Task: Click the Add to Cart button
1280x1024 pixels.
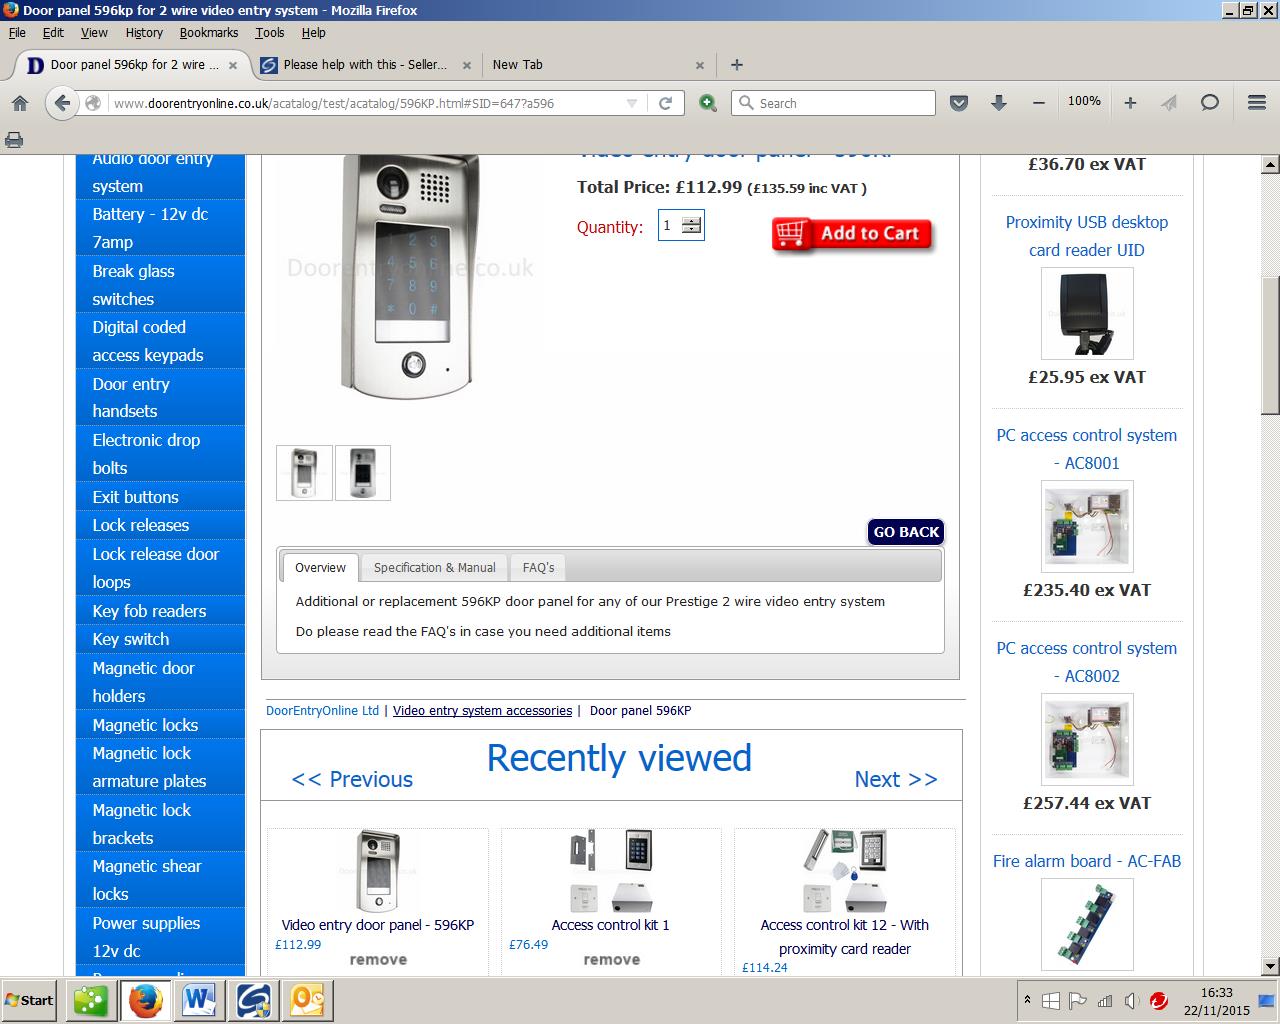Action: click(x=852, y=234)
